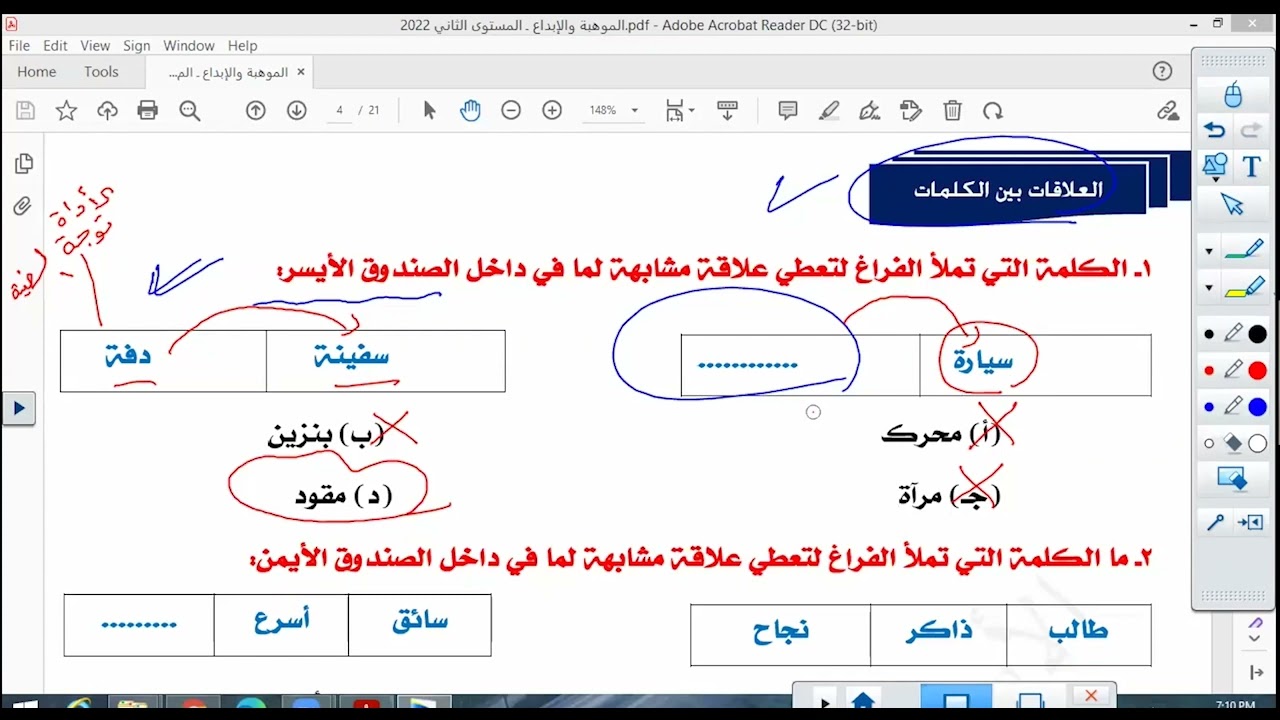Zoom out with the minus button
The width and height of the screenshot is (1280, 720).
[511, 111]
